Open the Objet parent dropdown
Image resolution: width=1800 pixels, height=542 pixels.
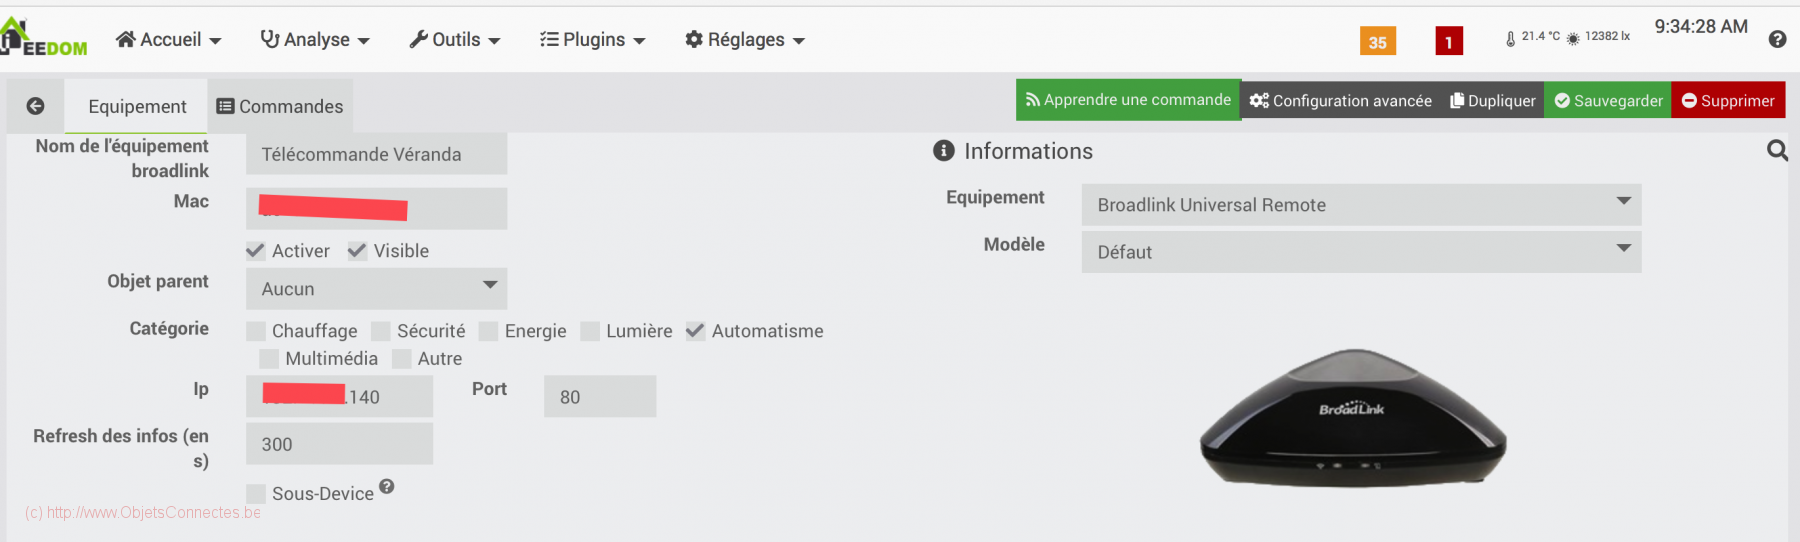coord(376,289)
